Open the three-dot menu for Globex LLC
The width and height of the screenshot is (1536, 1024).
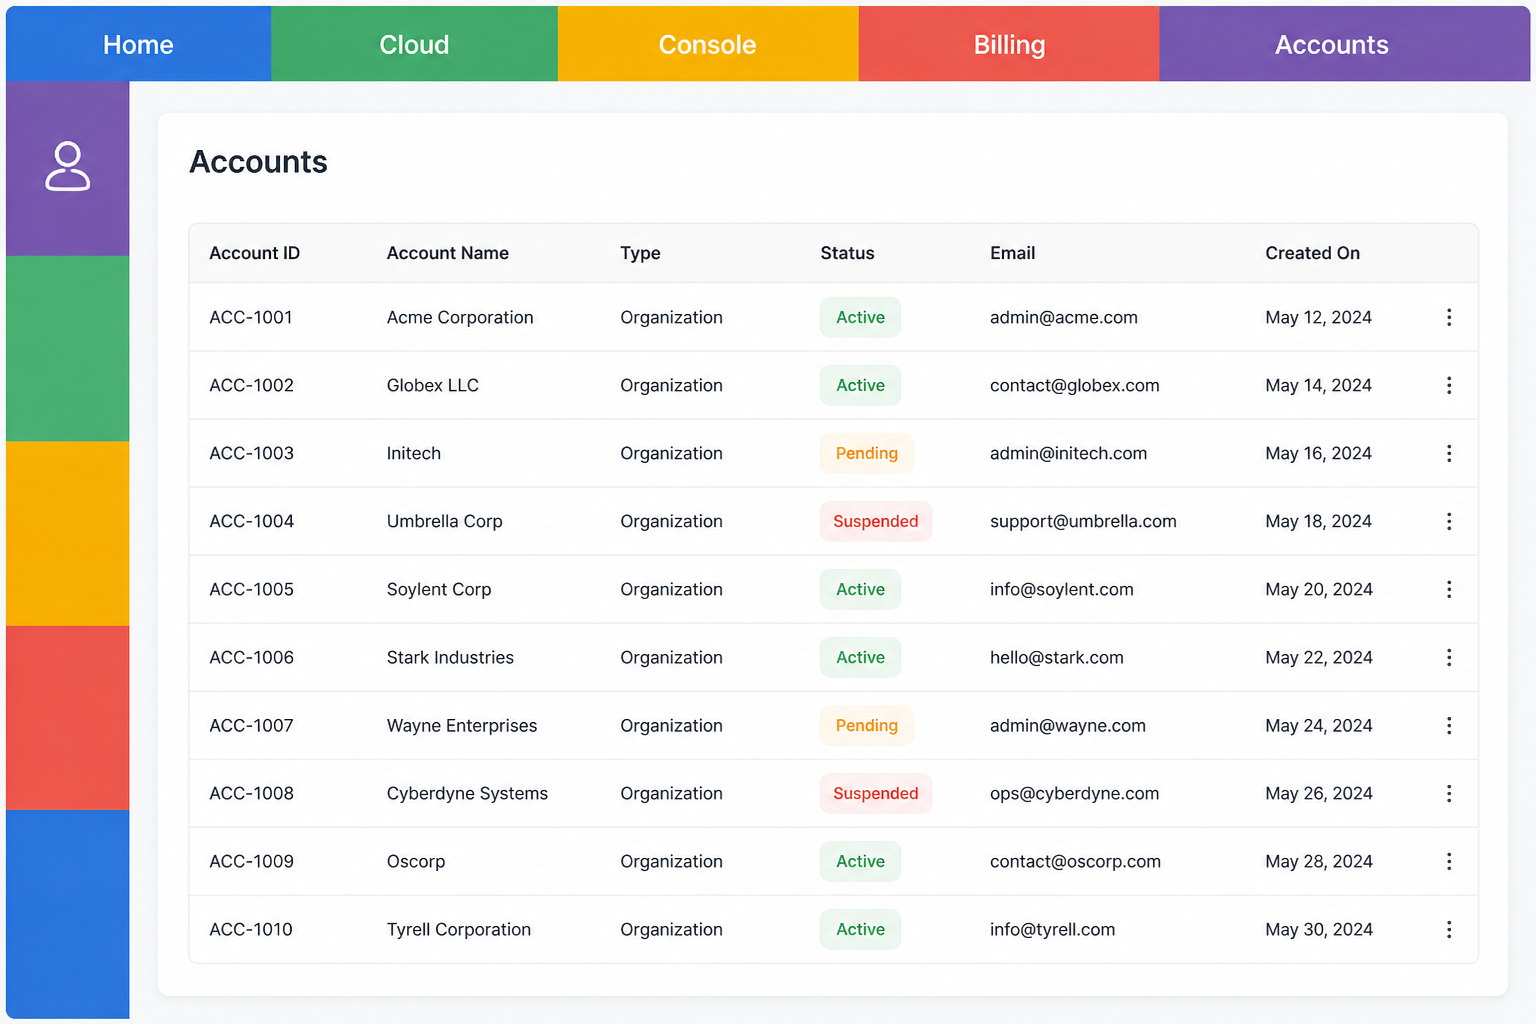1449,385
